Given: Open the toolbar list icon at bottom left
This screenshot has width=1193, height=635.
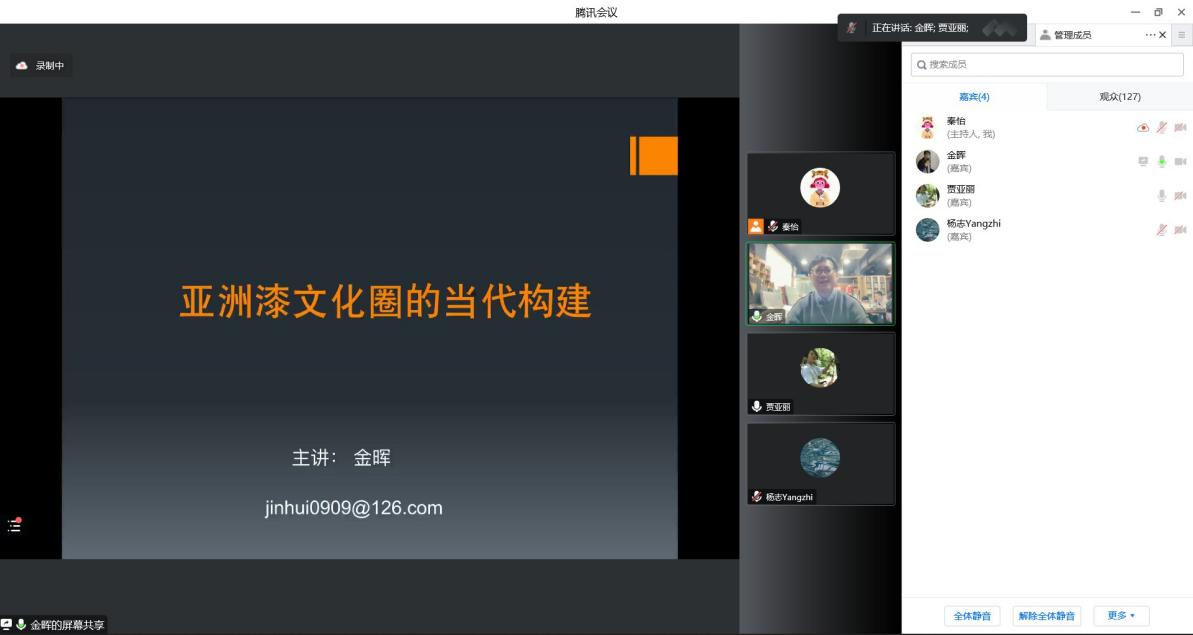Looking at the screenshot, I should pos(14,525).
